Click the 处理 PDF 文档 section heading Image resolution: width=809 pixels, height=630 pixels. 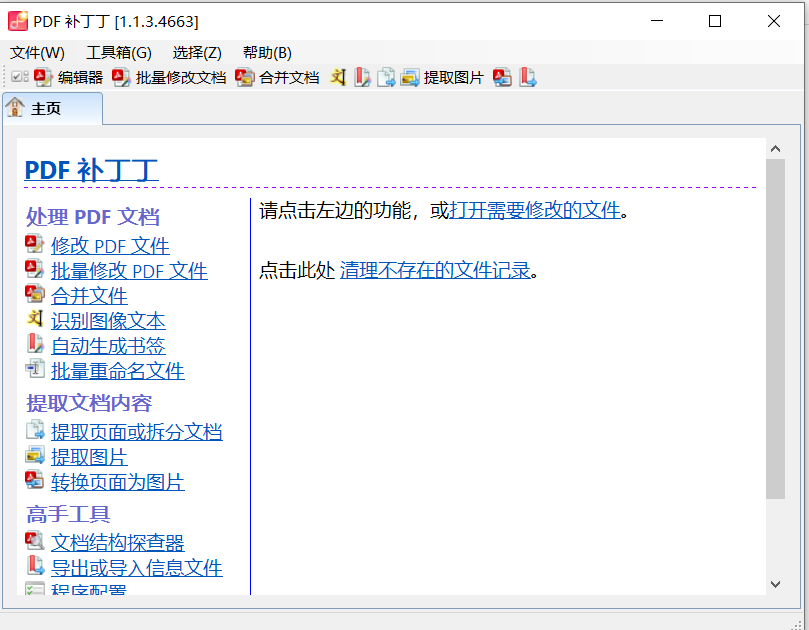93,217
